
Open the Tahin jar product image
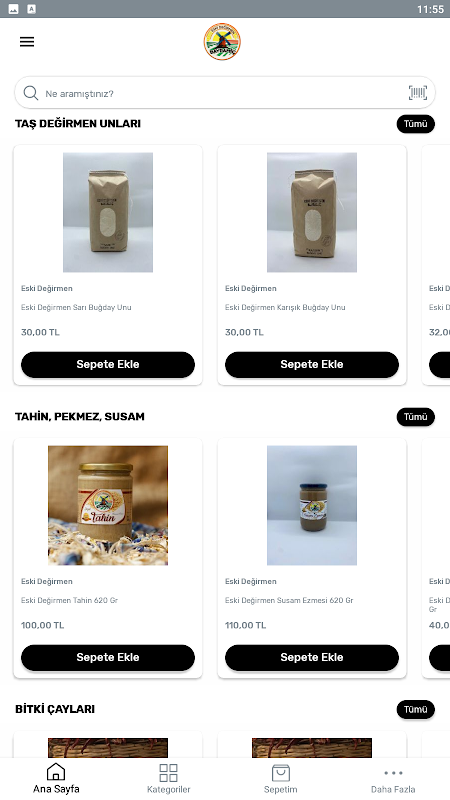pos(108,505)
